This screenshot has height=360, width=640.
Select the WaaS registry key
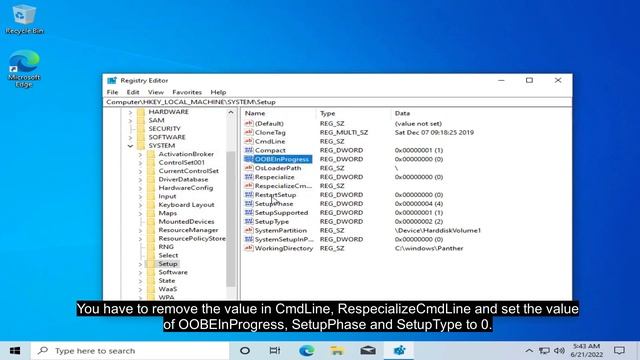click(167, 289)
